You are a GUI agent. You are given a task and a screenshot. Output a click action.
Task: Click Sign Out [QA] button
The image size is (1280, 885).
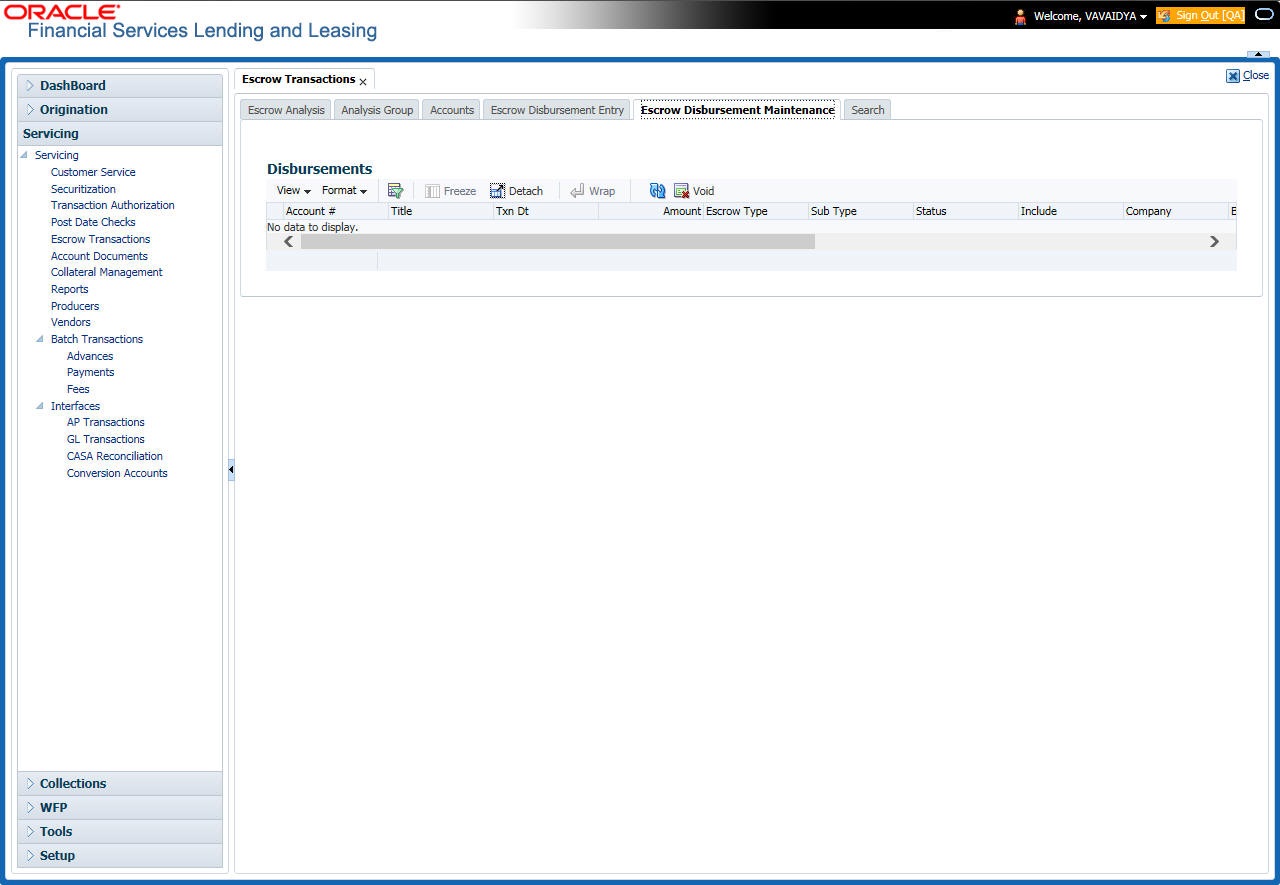(1200, 16)
